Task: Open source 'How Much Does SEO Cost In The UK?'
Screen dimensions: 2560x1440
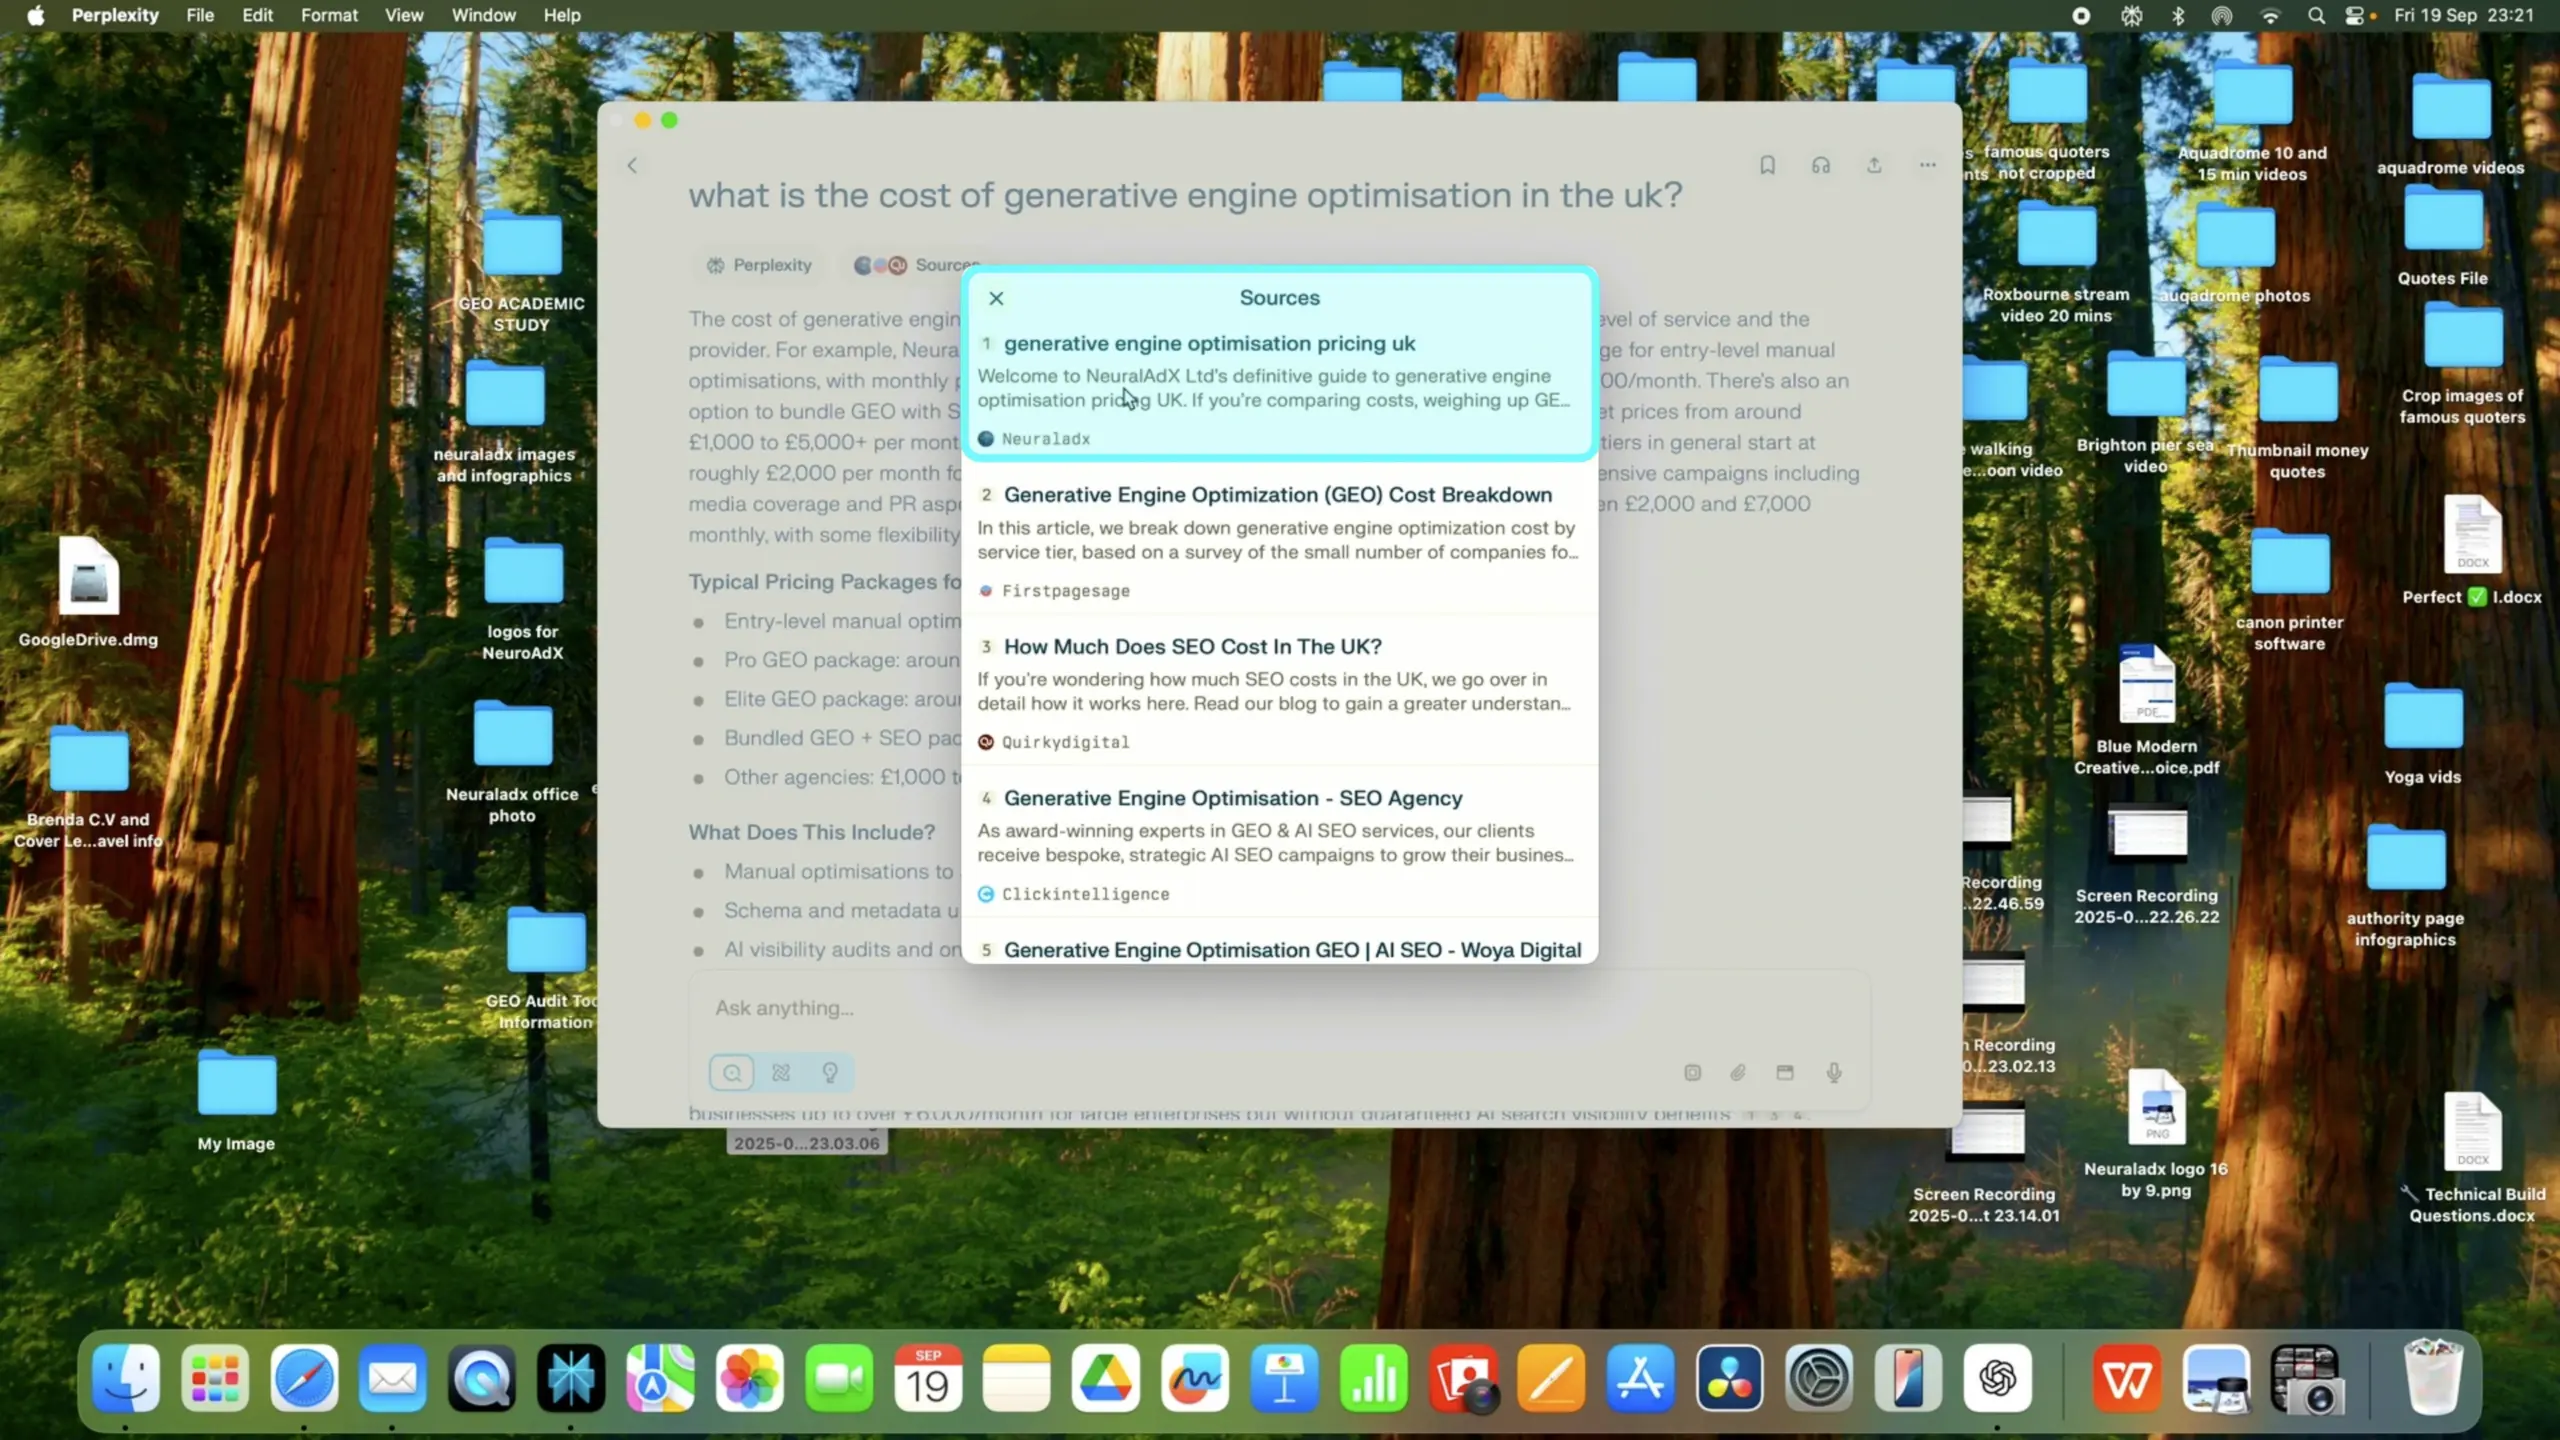Action: (1279, 693)
